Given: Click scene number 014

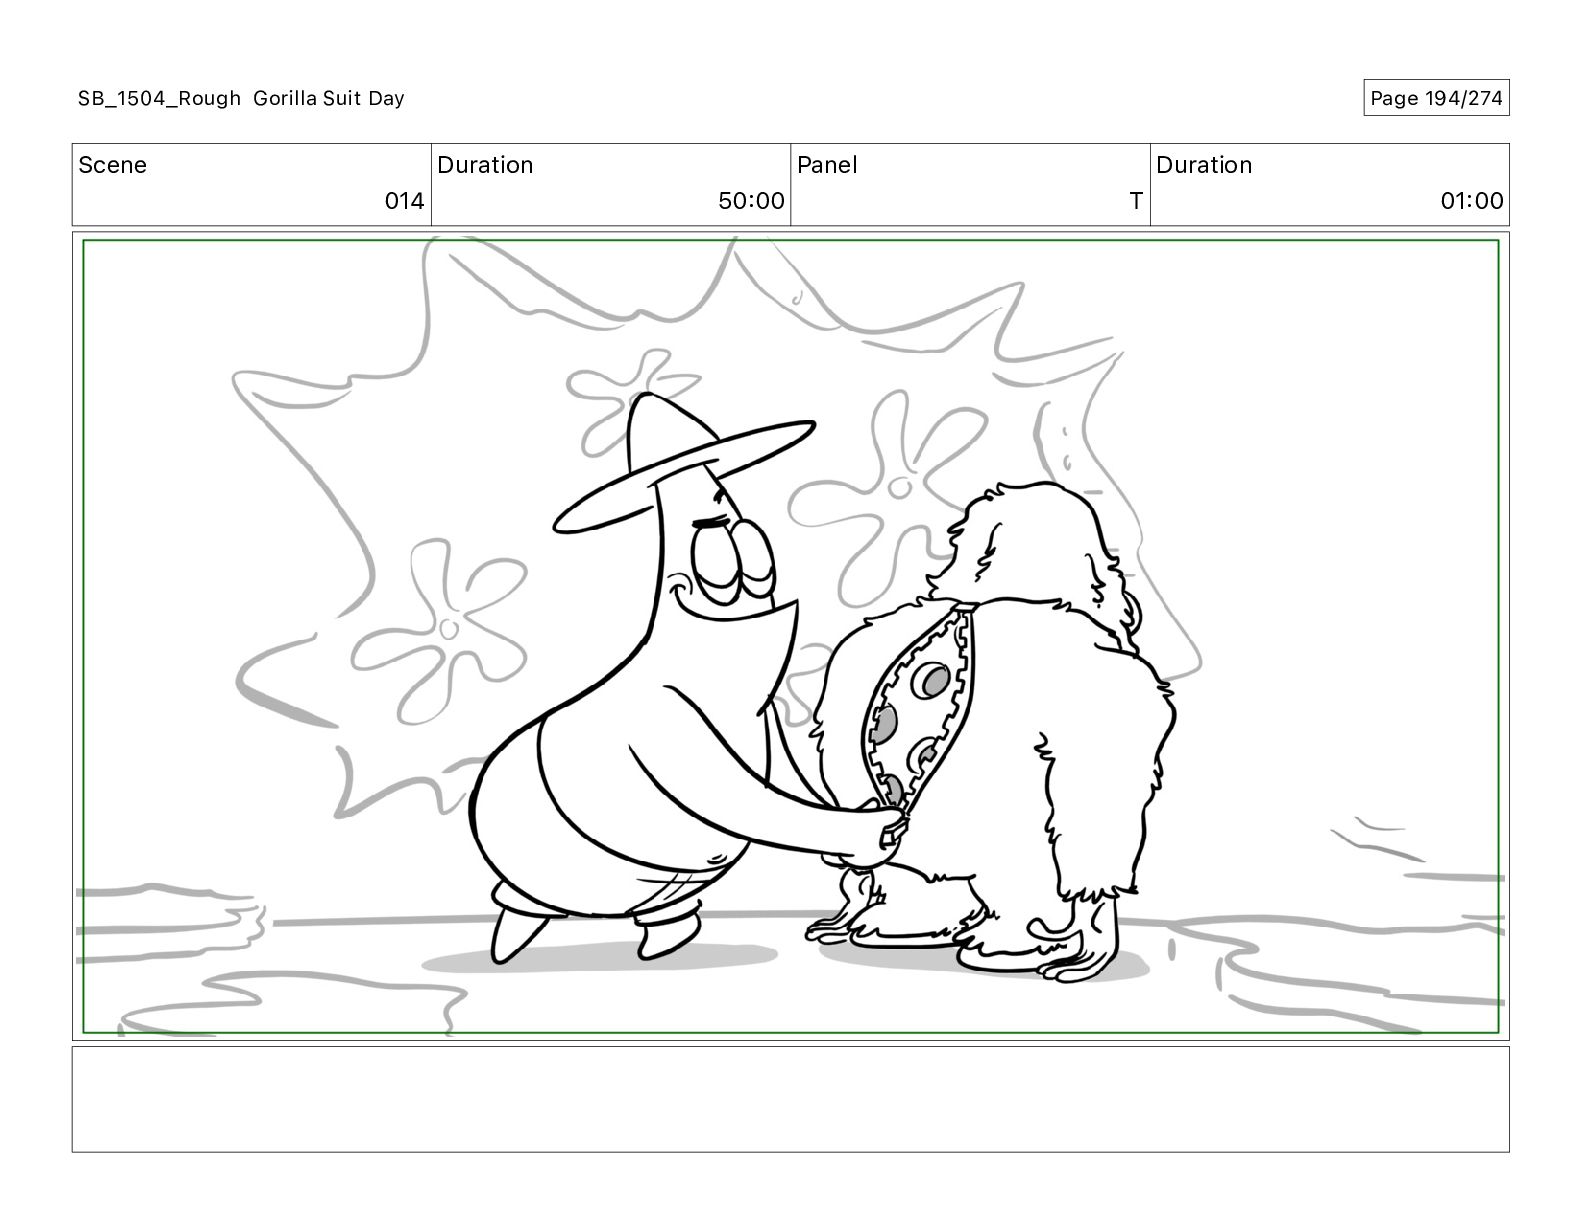Looking at the screenshot, I should pos(405,201).
